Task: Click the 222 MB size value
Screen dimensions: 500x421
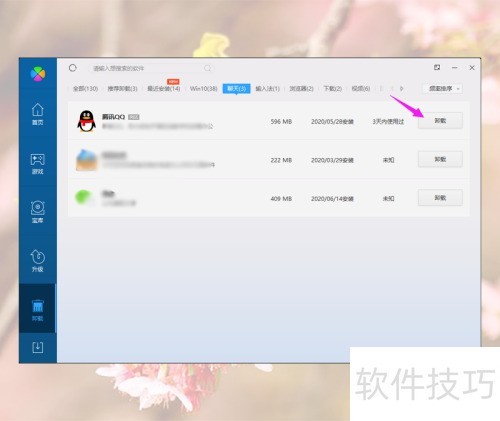Action: 281,160
